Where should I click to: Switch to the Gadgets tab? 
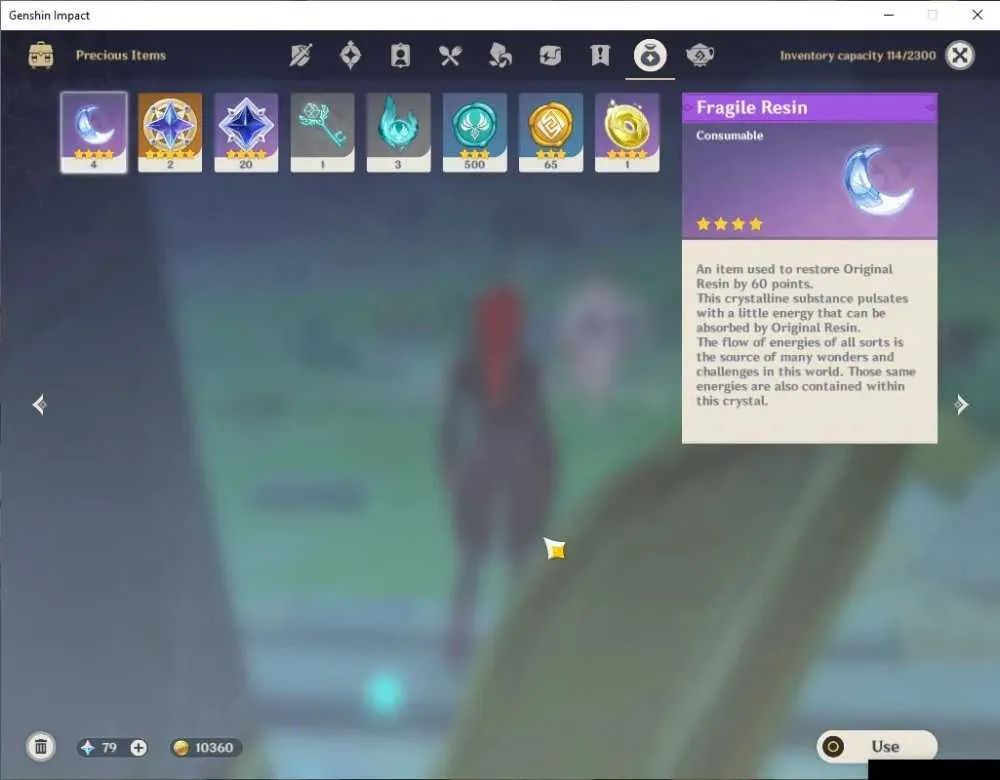550,55
